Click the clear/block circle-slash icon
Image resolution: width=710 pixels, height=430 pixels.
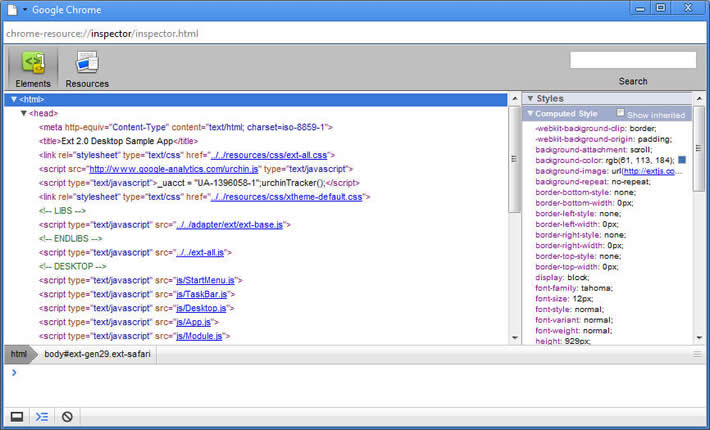click(x=67, y=416)
